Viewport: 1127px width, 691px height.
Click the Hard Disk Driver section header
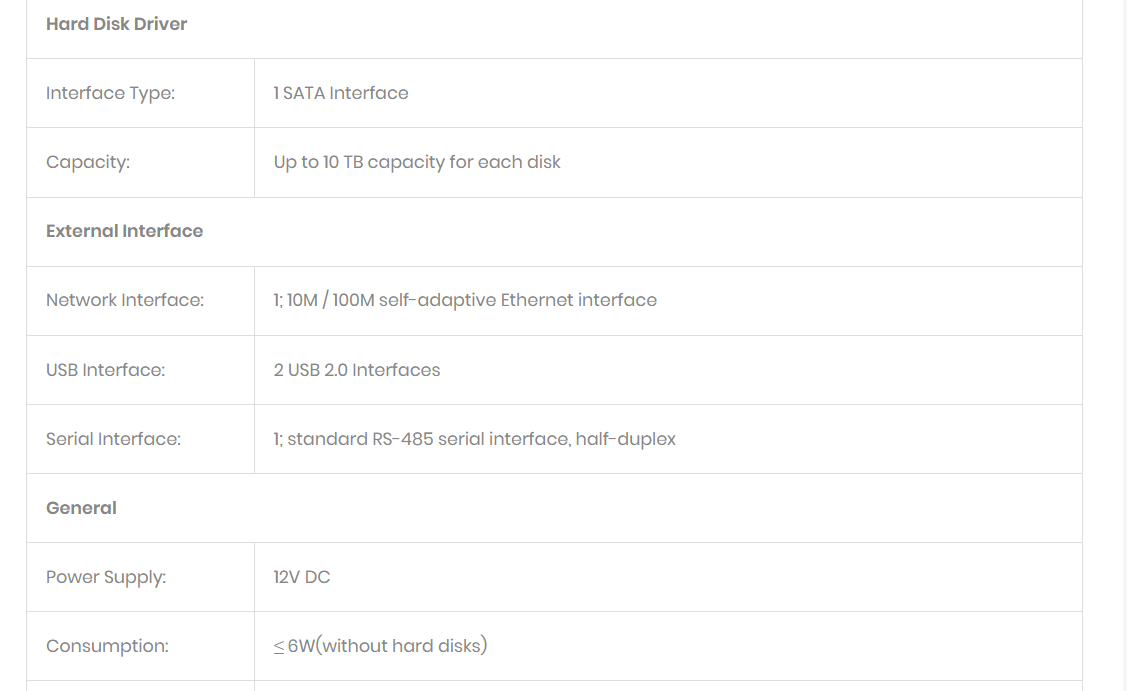tap(116, 24)
